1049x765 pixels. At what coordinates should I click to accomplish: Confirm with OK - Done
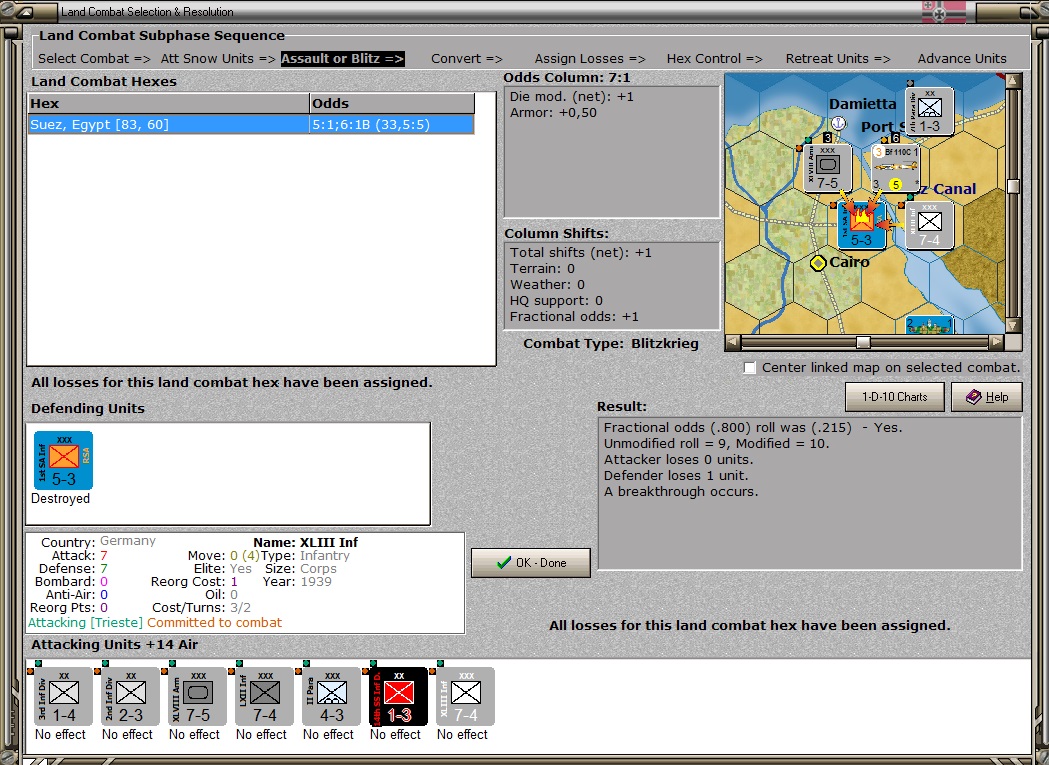531,563
